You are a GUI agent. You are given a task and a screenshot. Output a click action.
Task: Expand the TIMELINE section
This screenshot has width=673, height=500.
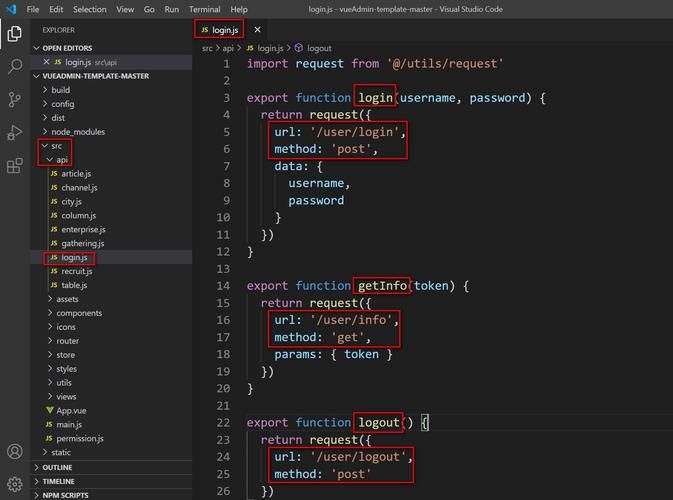pyautogui.click(x=58, y=481)
